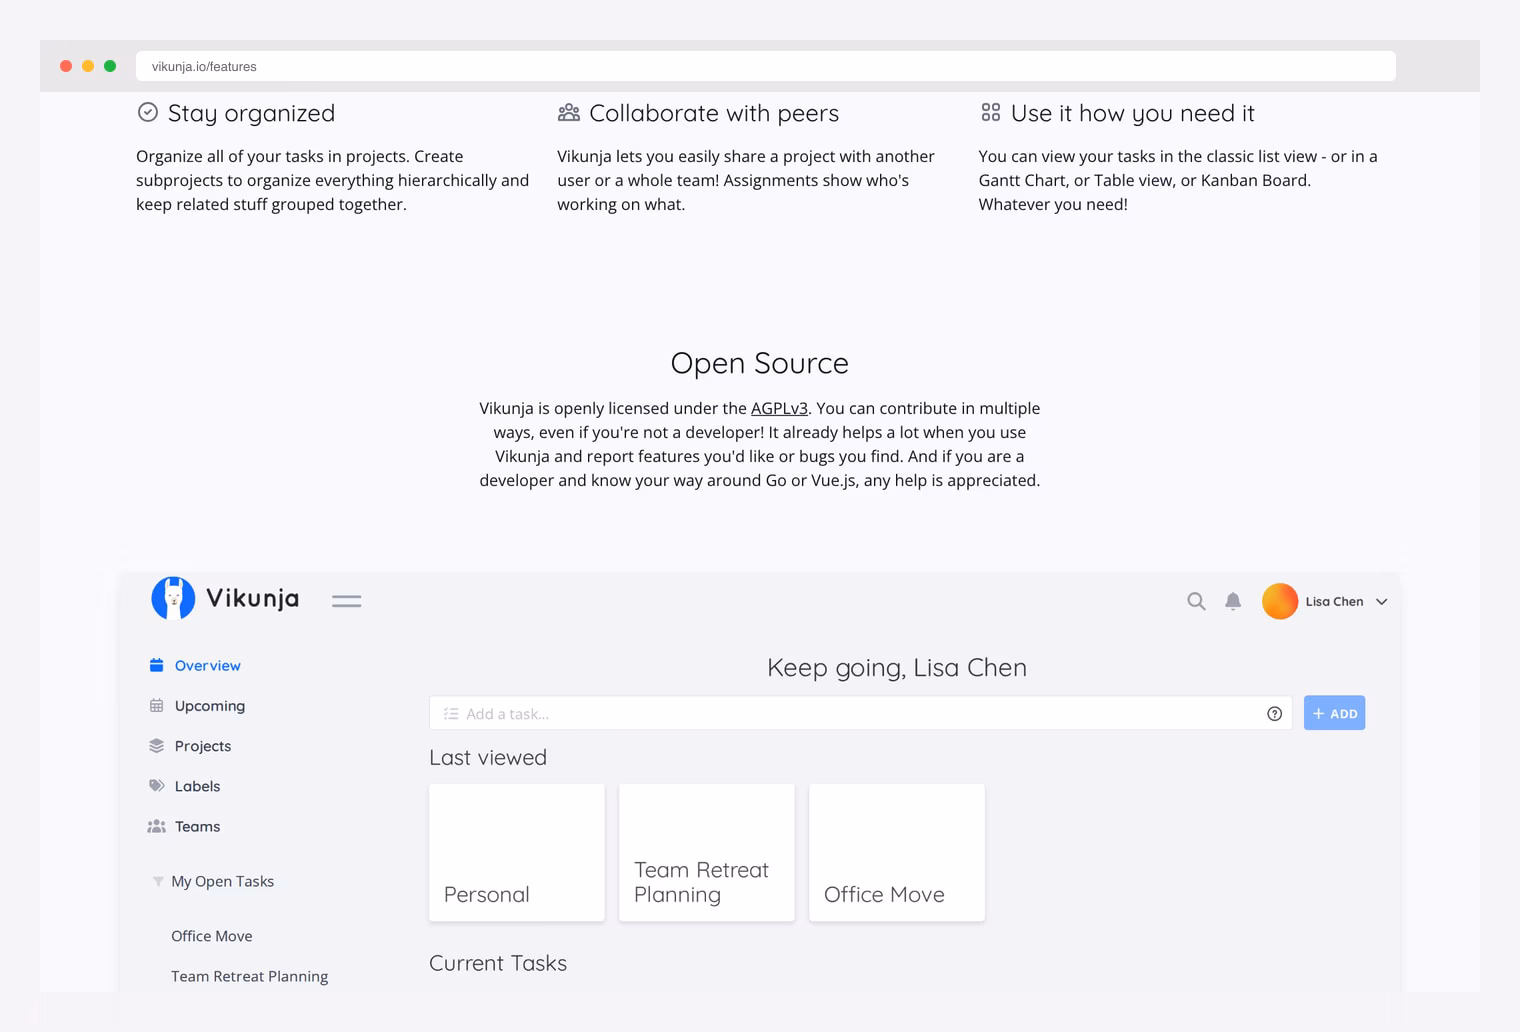Open the Team Retreat Planning project card
The width and height of the screenshot is (1520, 1032).
707,852
